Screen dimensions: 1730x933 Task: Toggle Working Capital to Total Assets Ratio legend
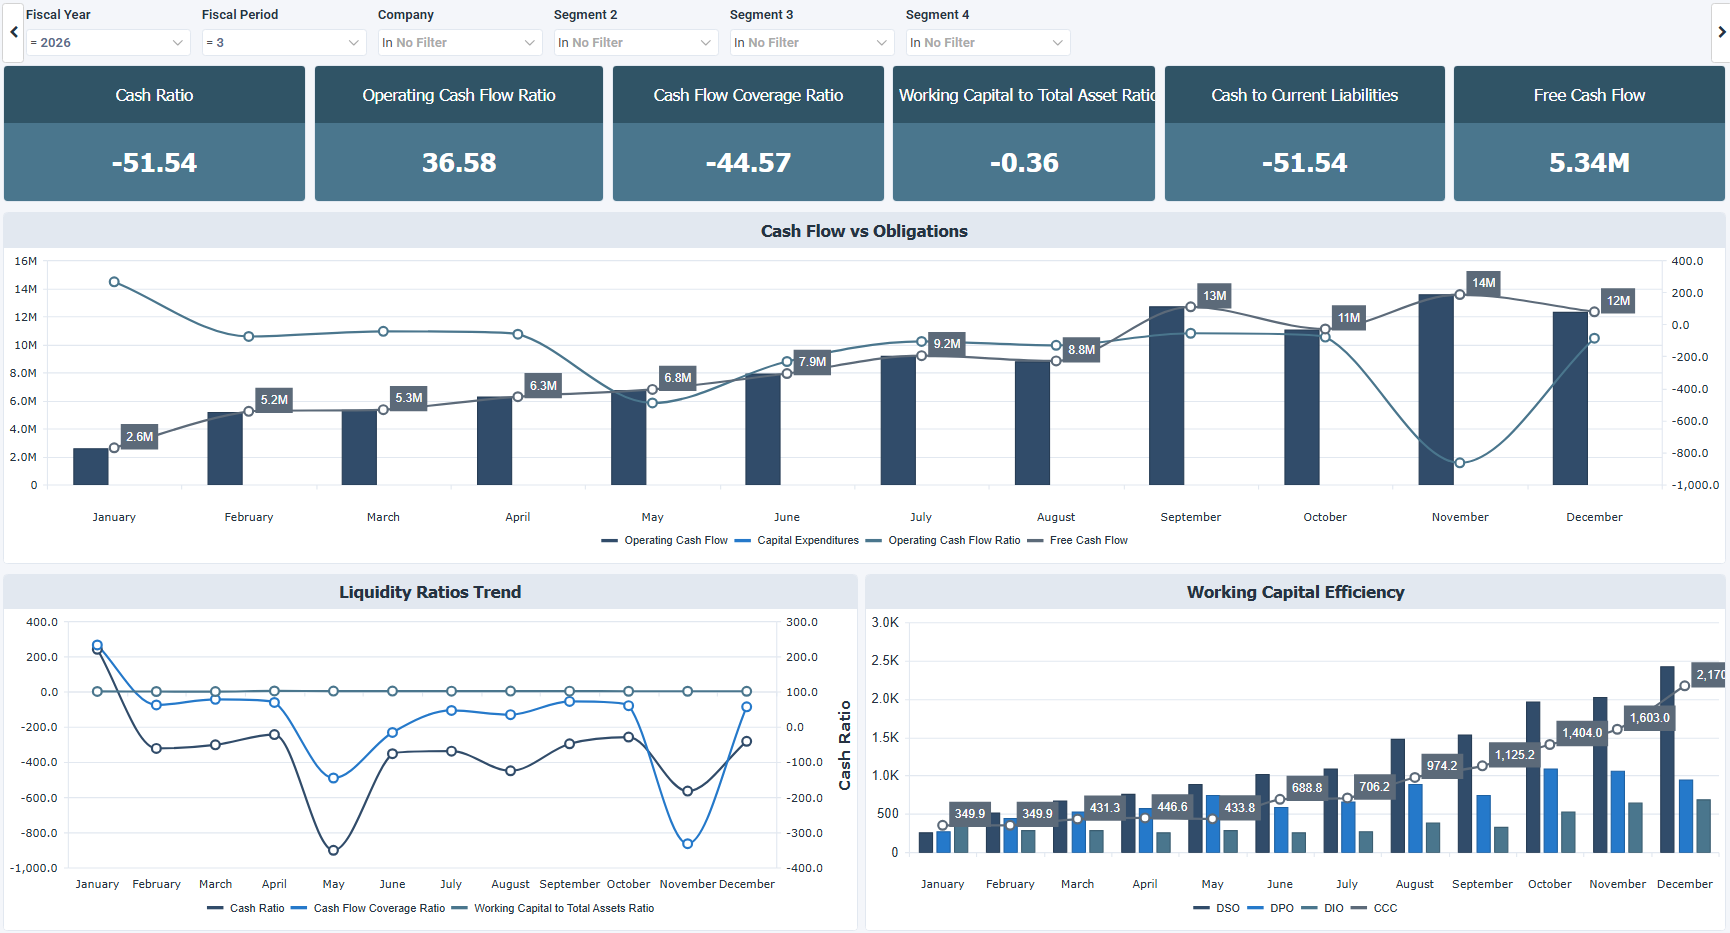click(553, 909)
